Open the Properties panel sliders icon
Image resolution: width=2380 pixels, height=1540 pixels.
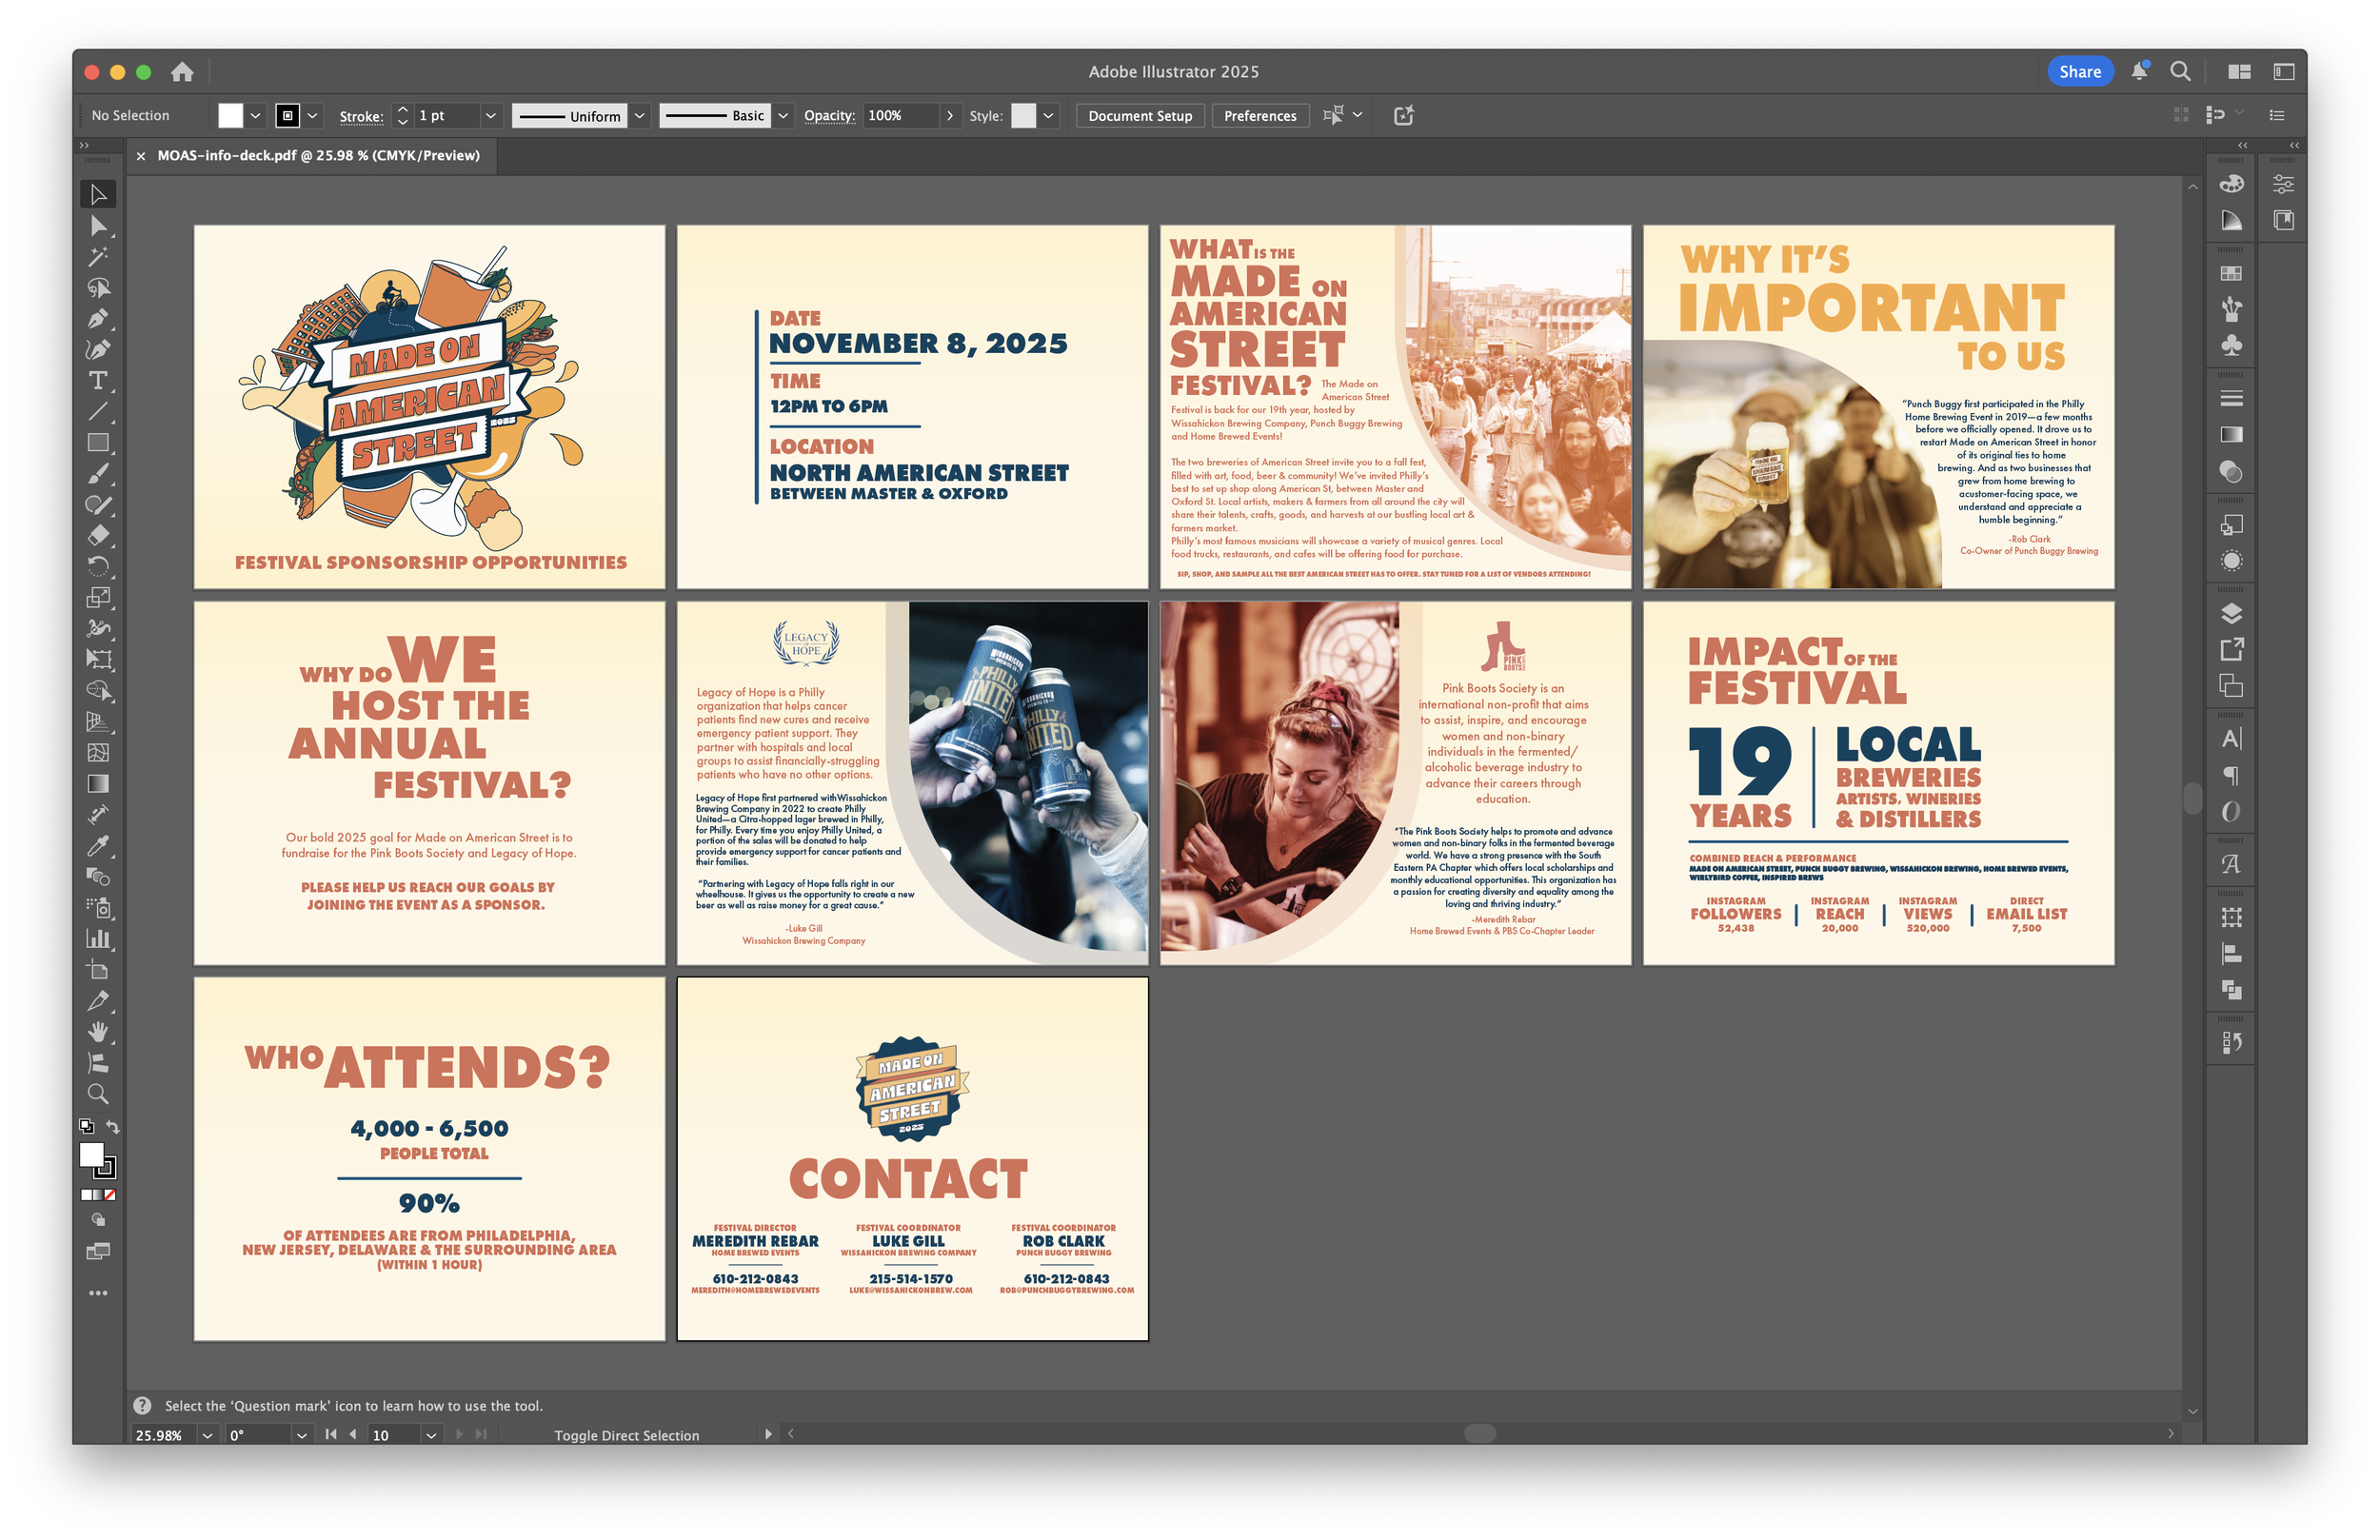pos(2283,184)
